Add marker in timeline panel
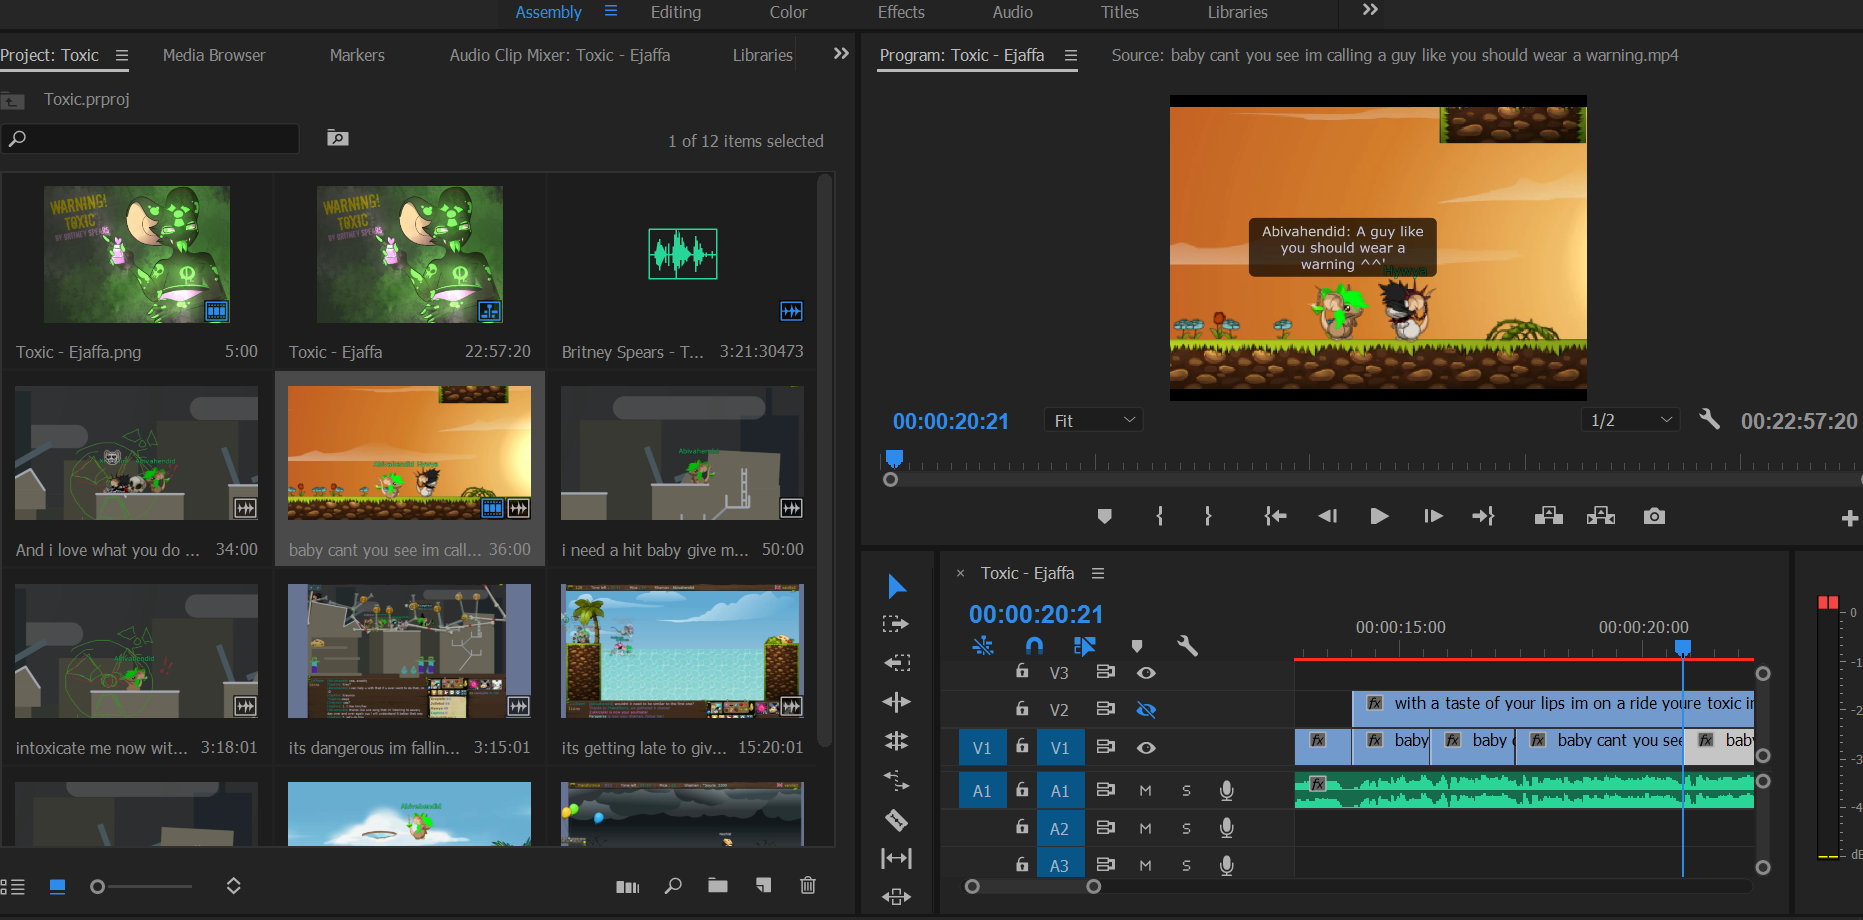 [x=1137, y=646]
